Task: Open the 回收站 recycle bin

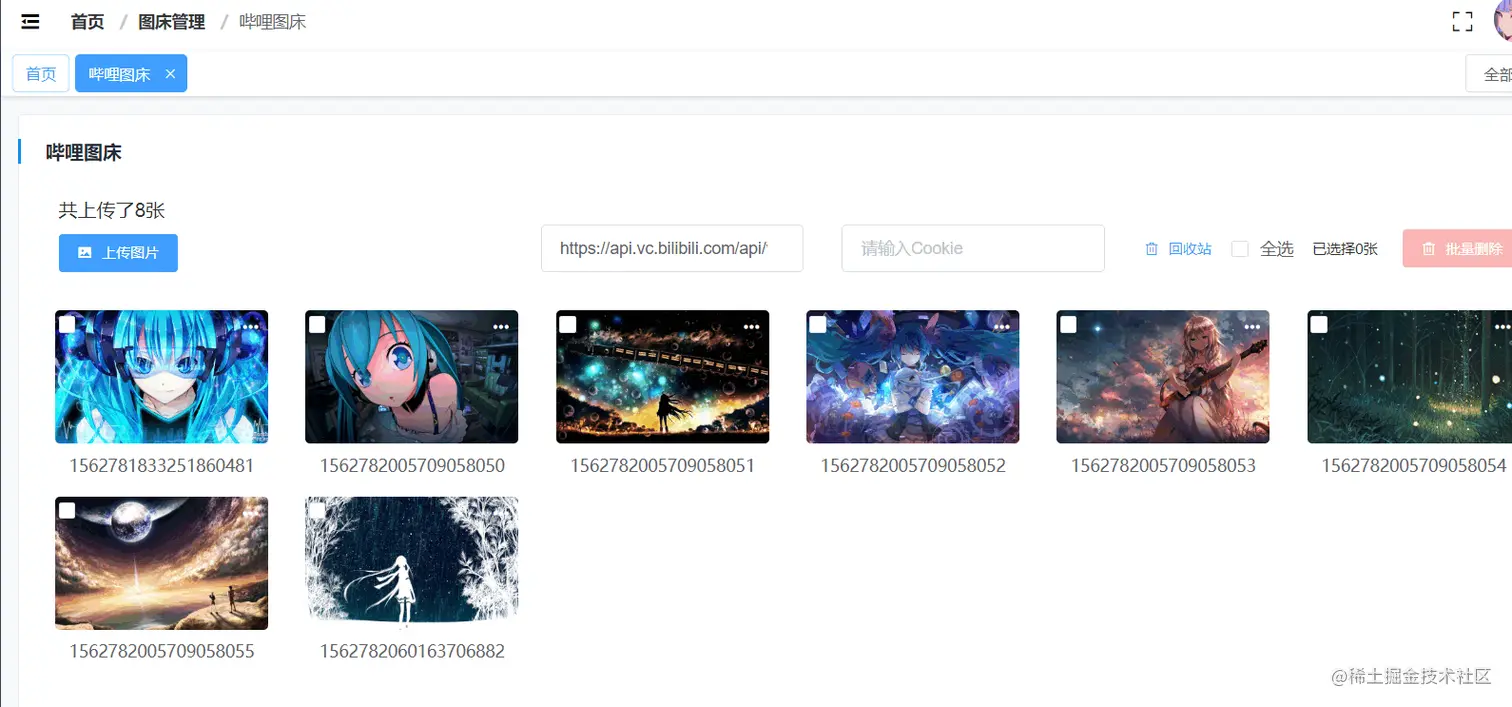Action: [1178, 249]
